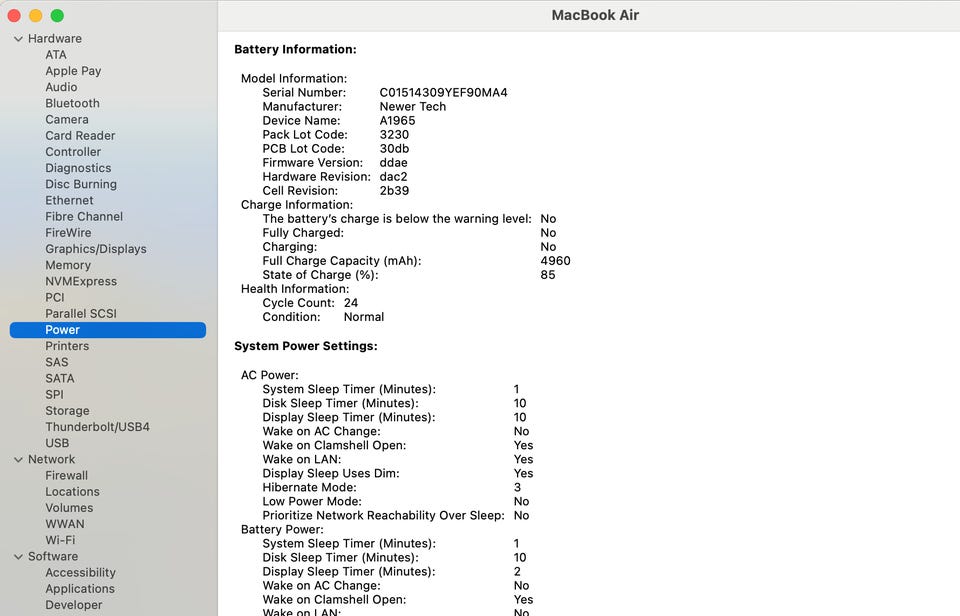Image resolution: width=960 pixels, height=616 pixels.
Task: Select Disc Burning in sidebar
Action: click(x=81, y=184)
